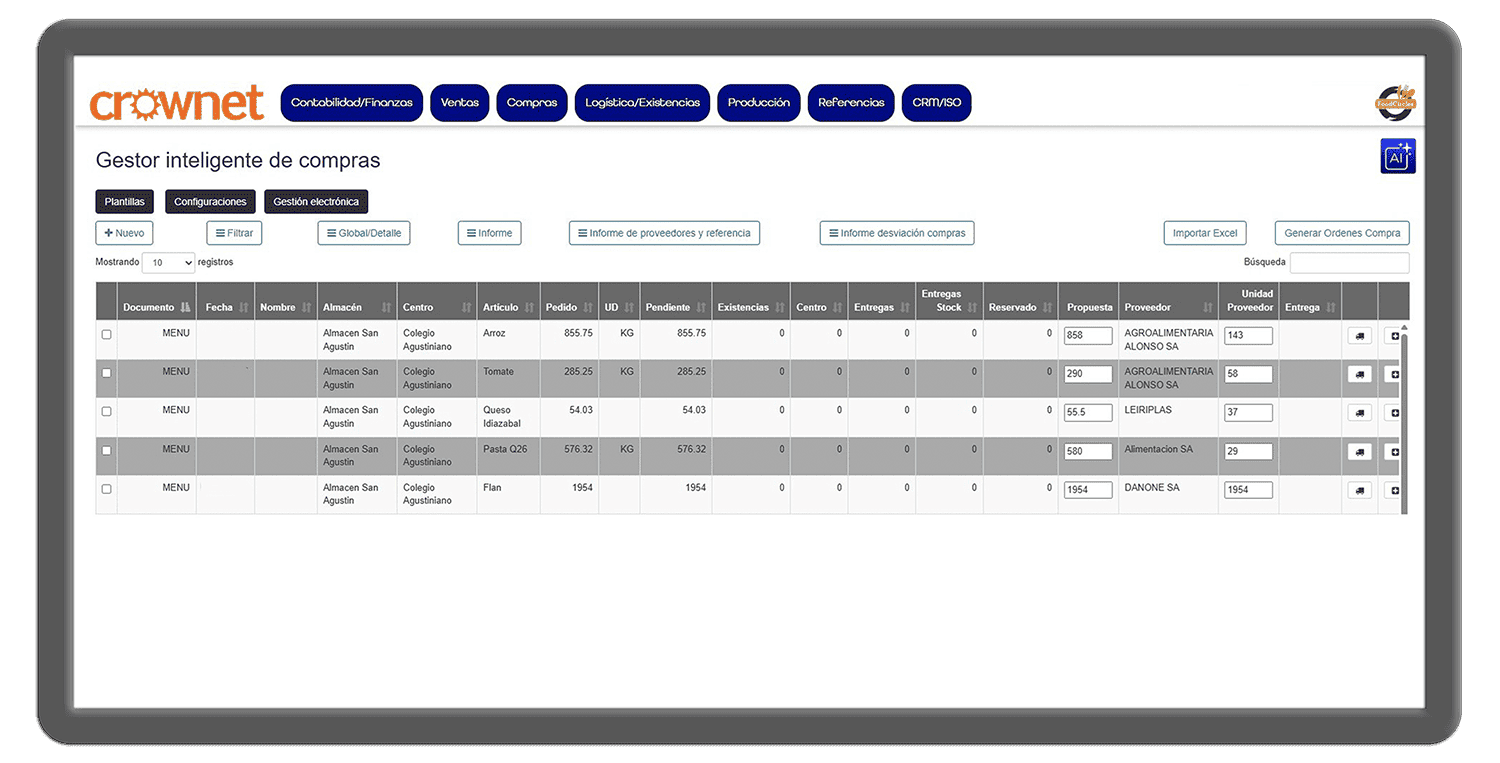The height and width of the screenshot is (763, 1500).
Task: Sort by the Proveedor column arrows
Action: point(1206,308)
